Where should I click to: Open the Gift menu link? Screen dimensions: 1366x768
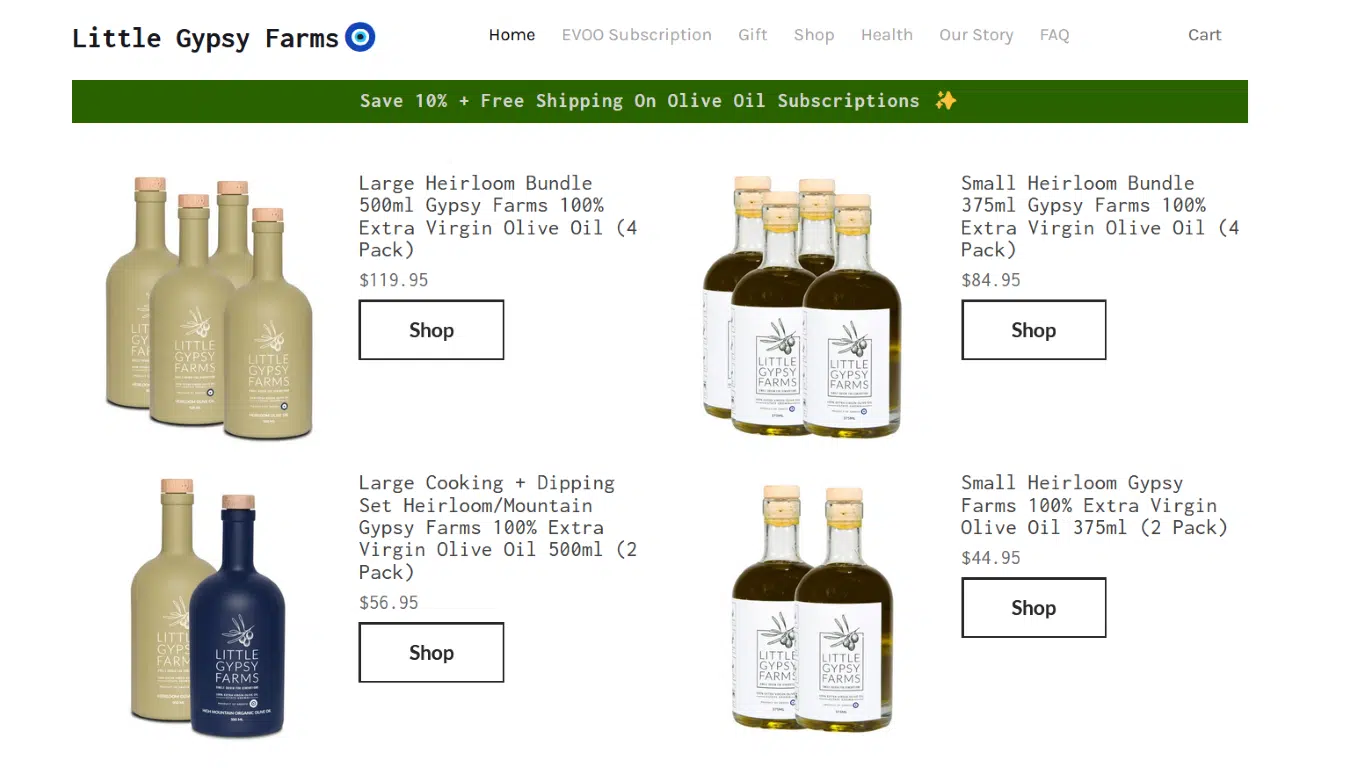(753, 35)
